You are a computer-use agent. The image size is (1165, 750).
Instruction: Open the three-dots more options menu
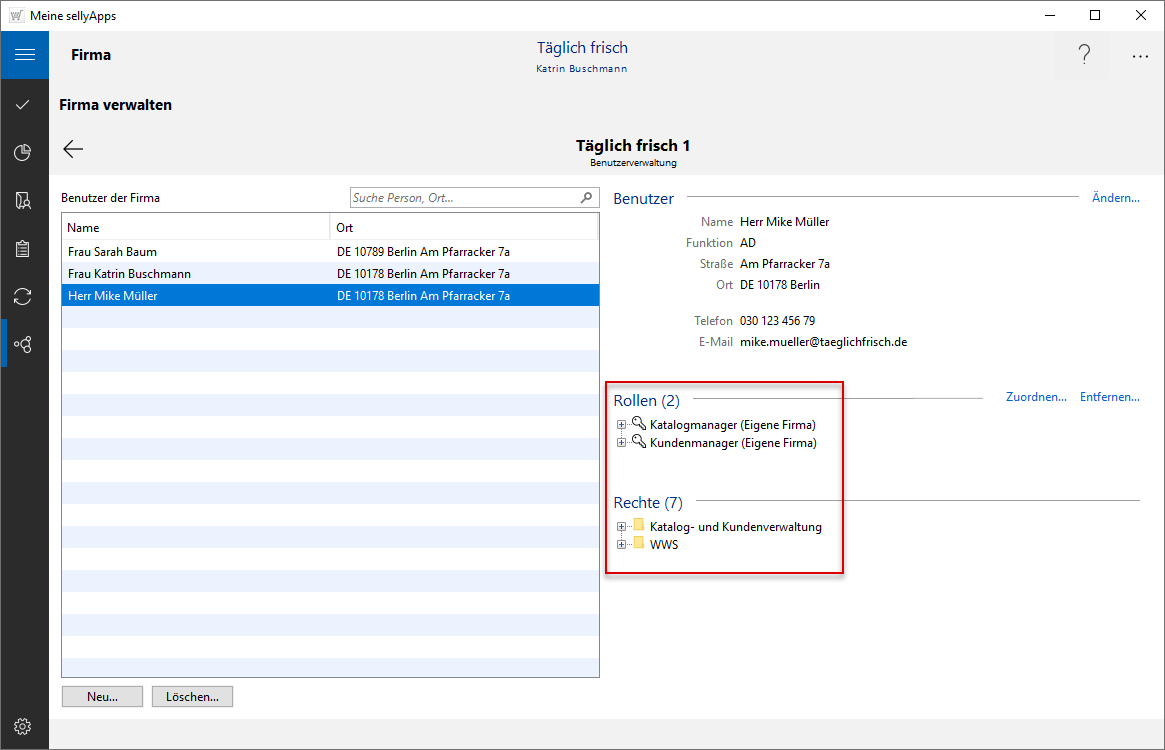[1140, 57]
